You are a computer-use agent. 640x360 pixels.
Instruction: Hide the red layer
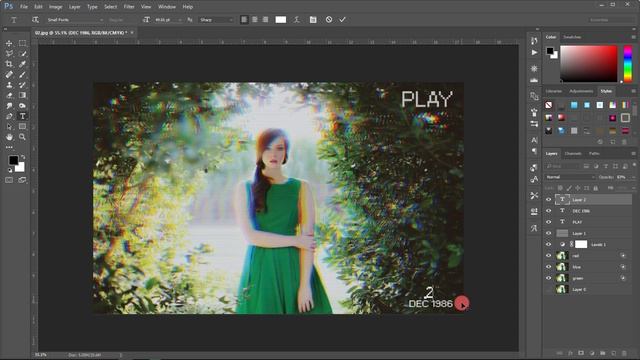pos(549,256)
